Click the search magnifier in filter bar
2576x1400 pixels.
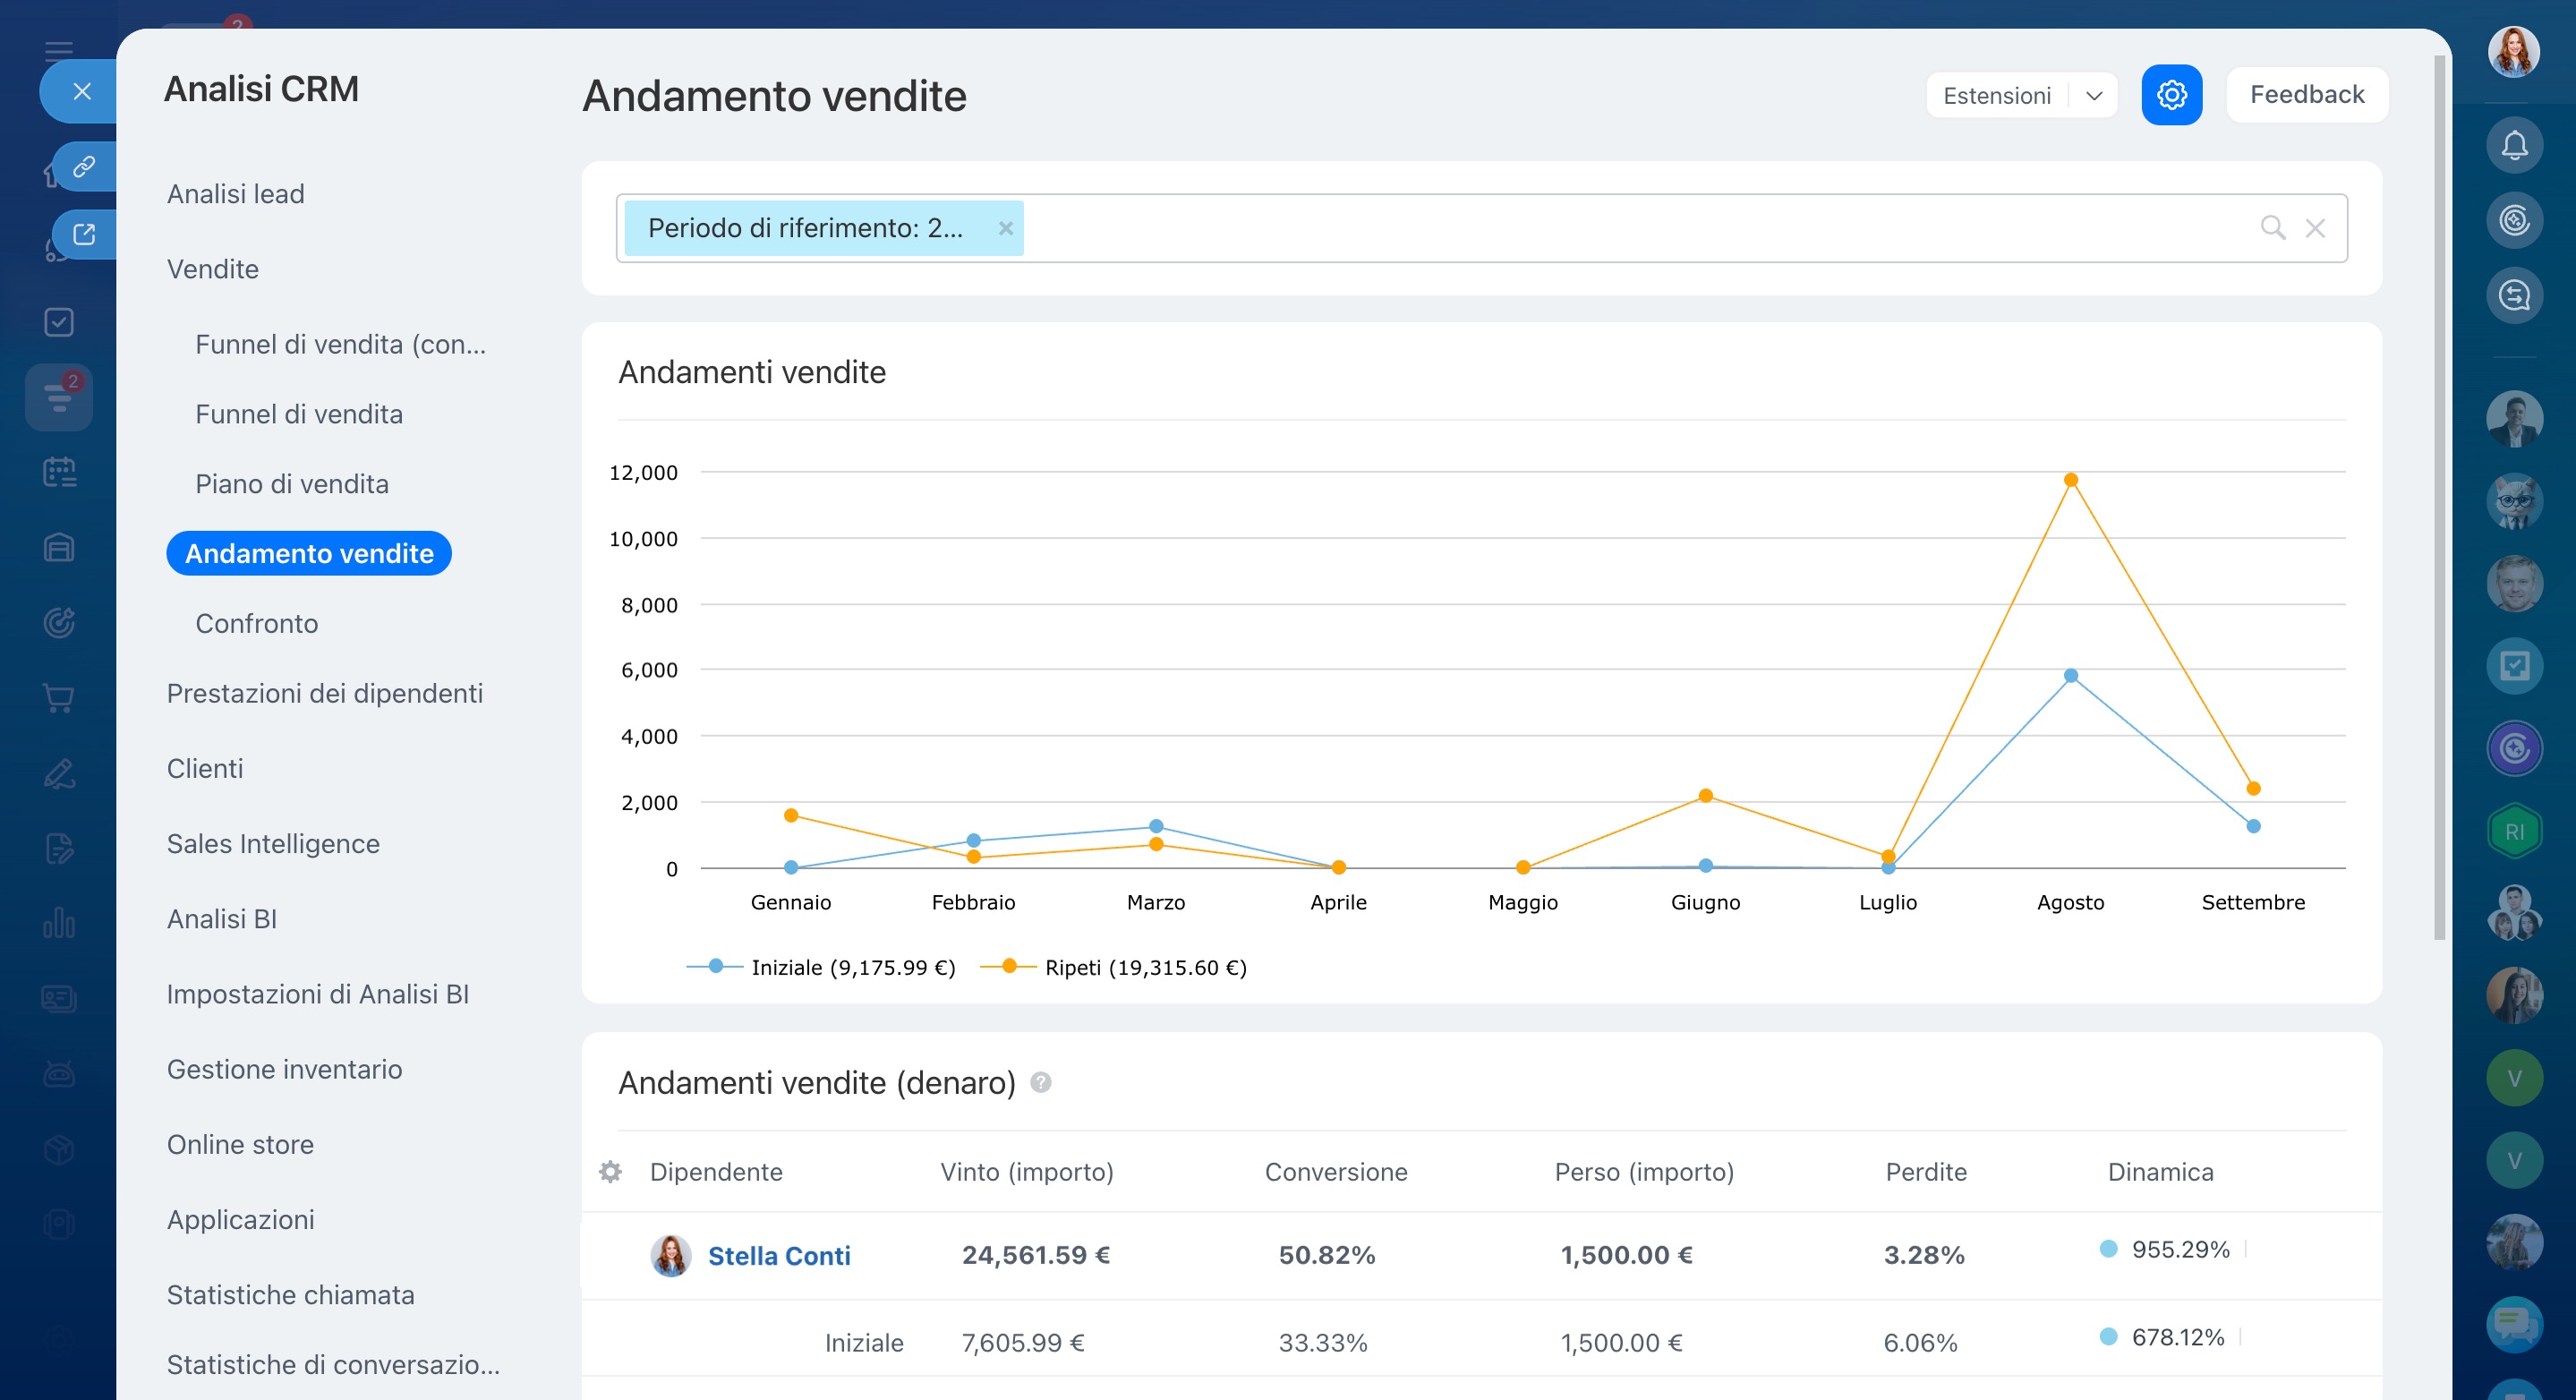2272,228
